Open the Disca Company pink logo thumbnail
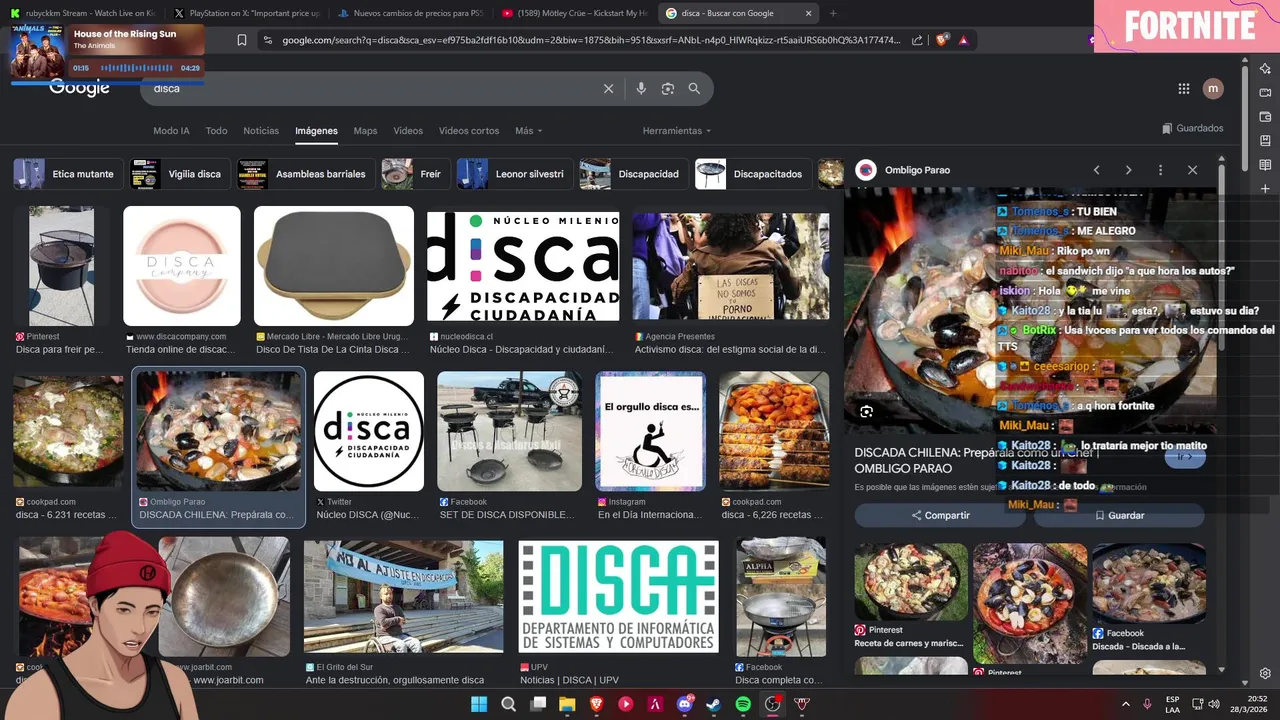The width and height of the screenshot is (1280, 720). [182, 266]
